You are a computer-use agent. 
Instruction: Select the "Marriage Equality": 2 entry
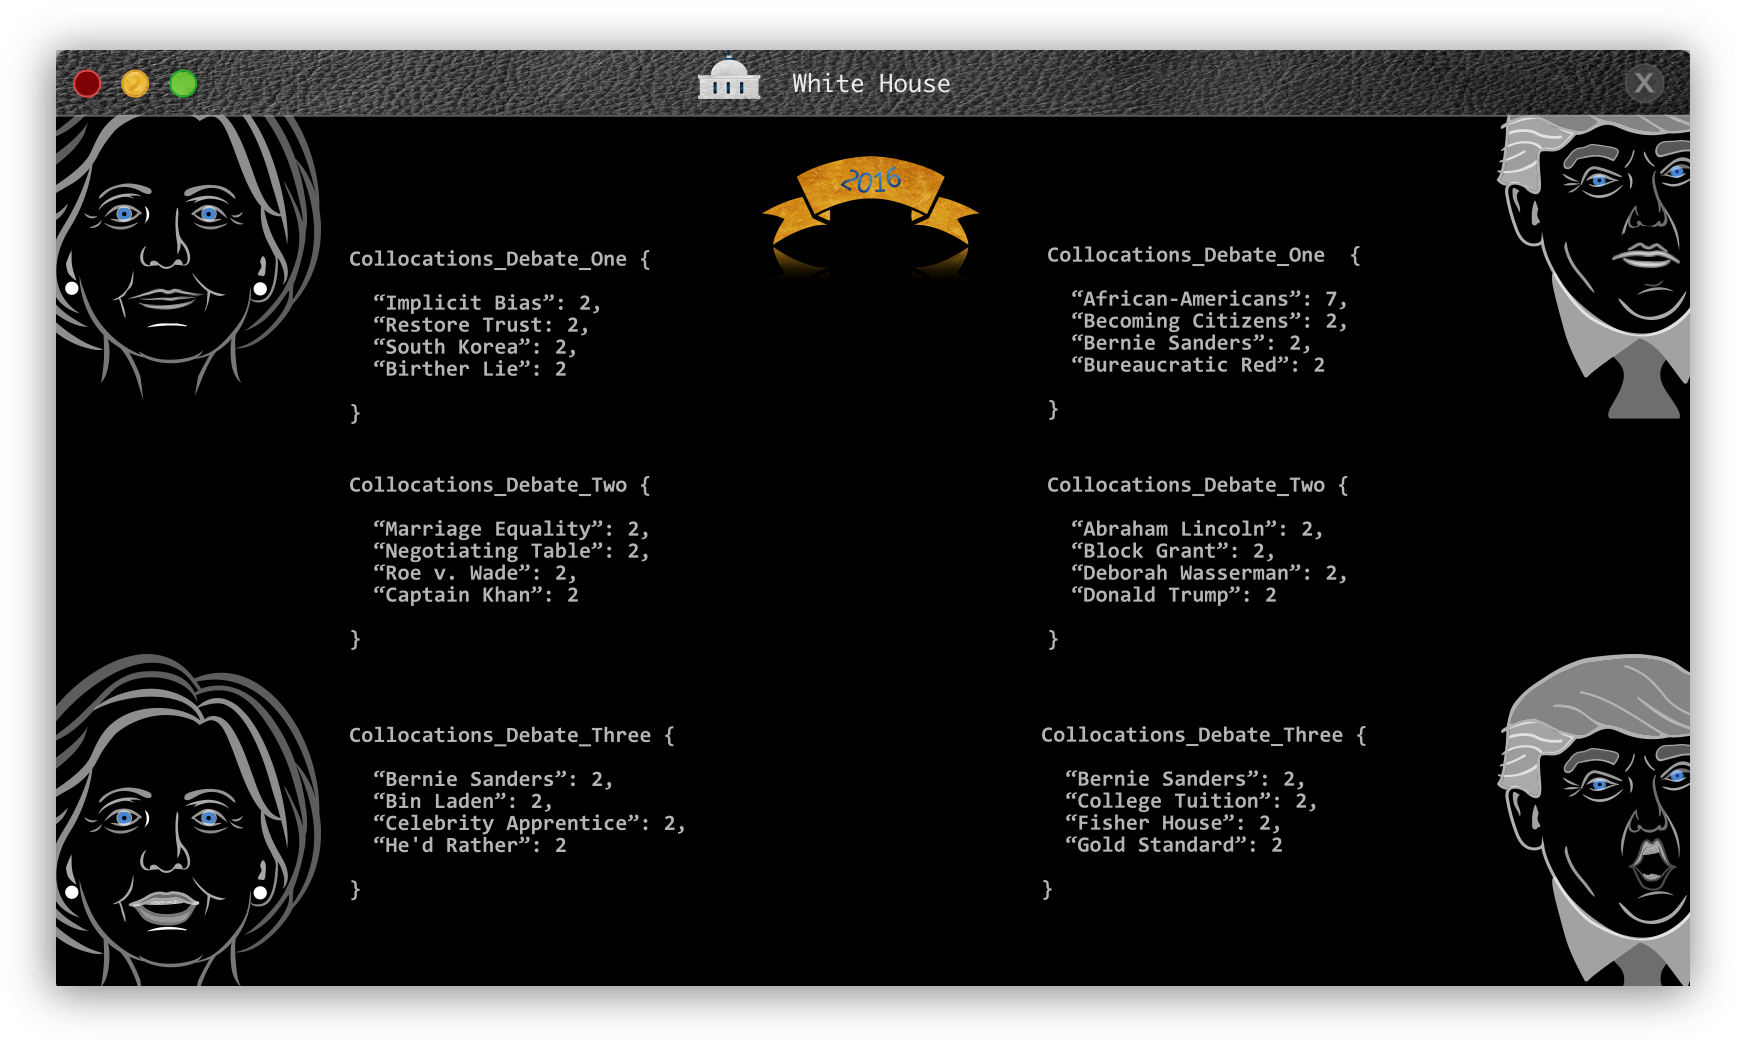point(511,529)
